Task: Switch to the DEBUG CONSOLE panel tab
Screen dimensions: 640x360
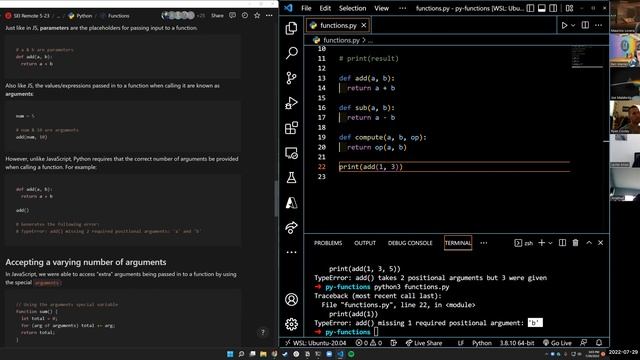Action: coord(410,243)
